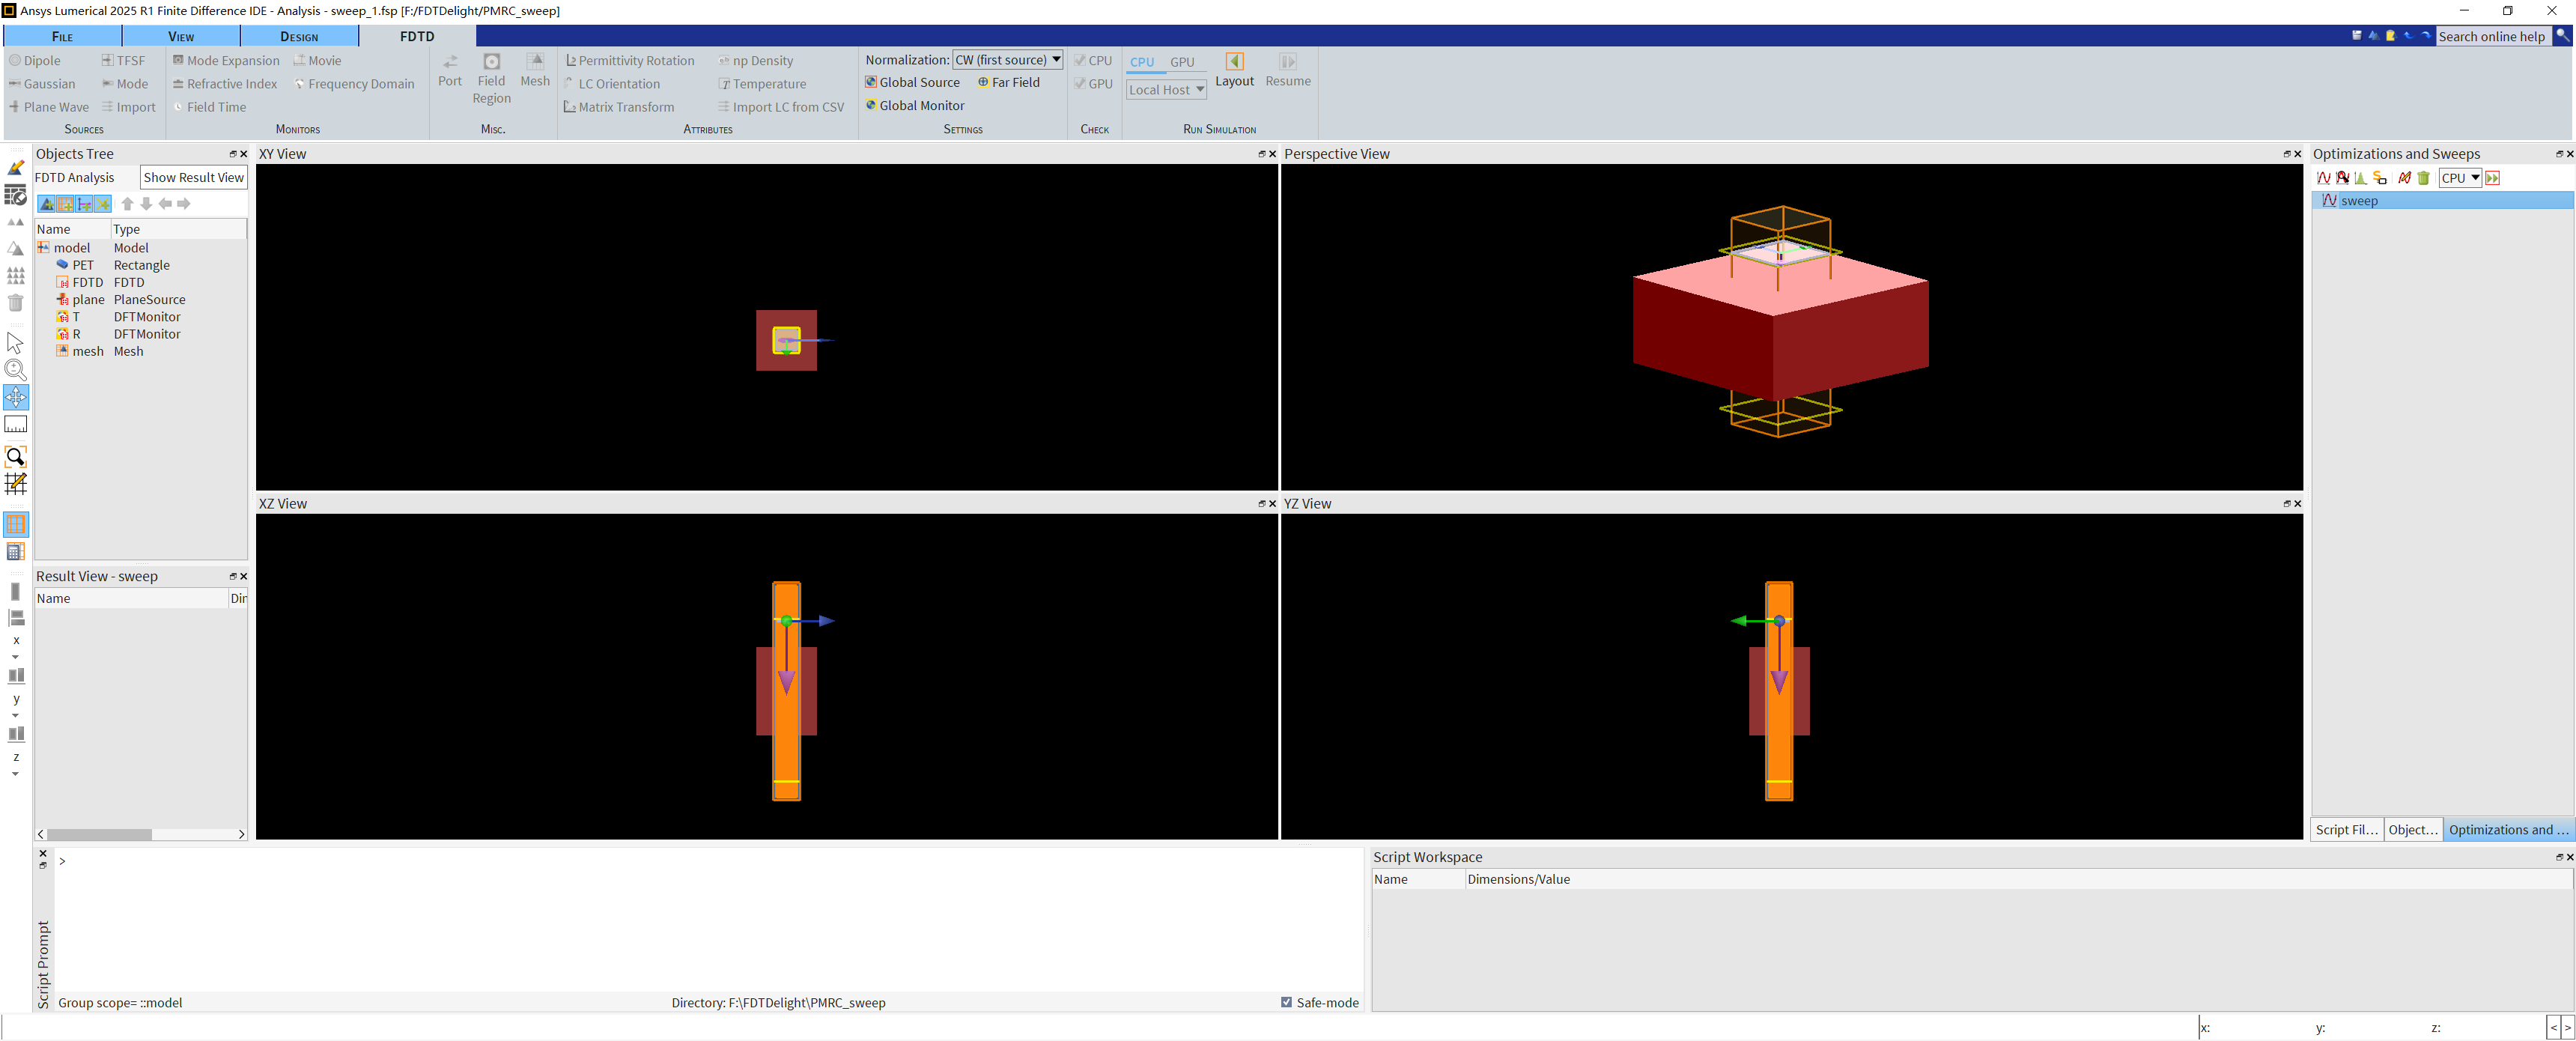
Task: Open the CPU dropdown in sweeps panel
Action: coord(2459,178)
